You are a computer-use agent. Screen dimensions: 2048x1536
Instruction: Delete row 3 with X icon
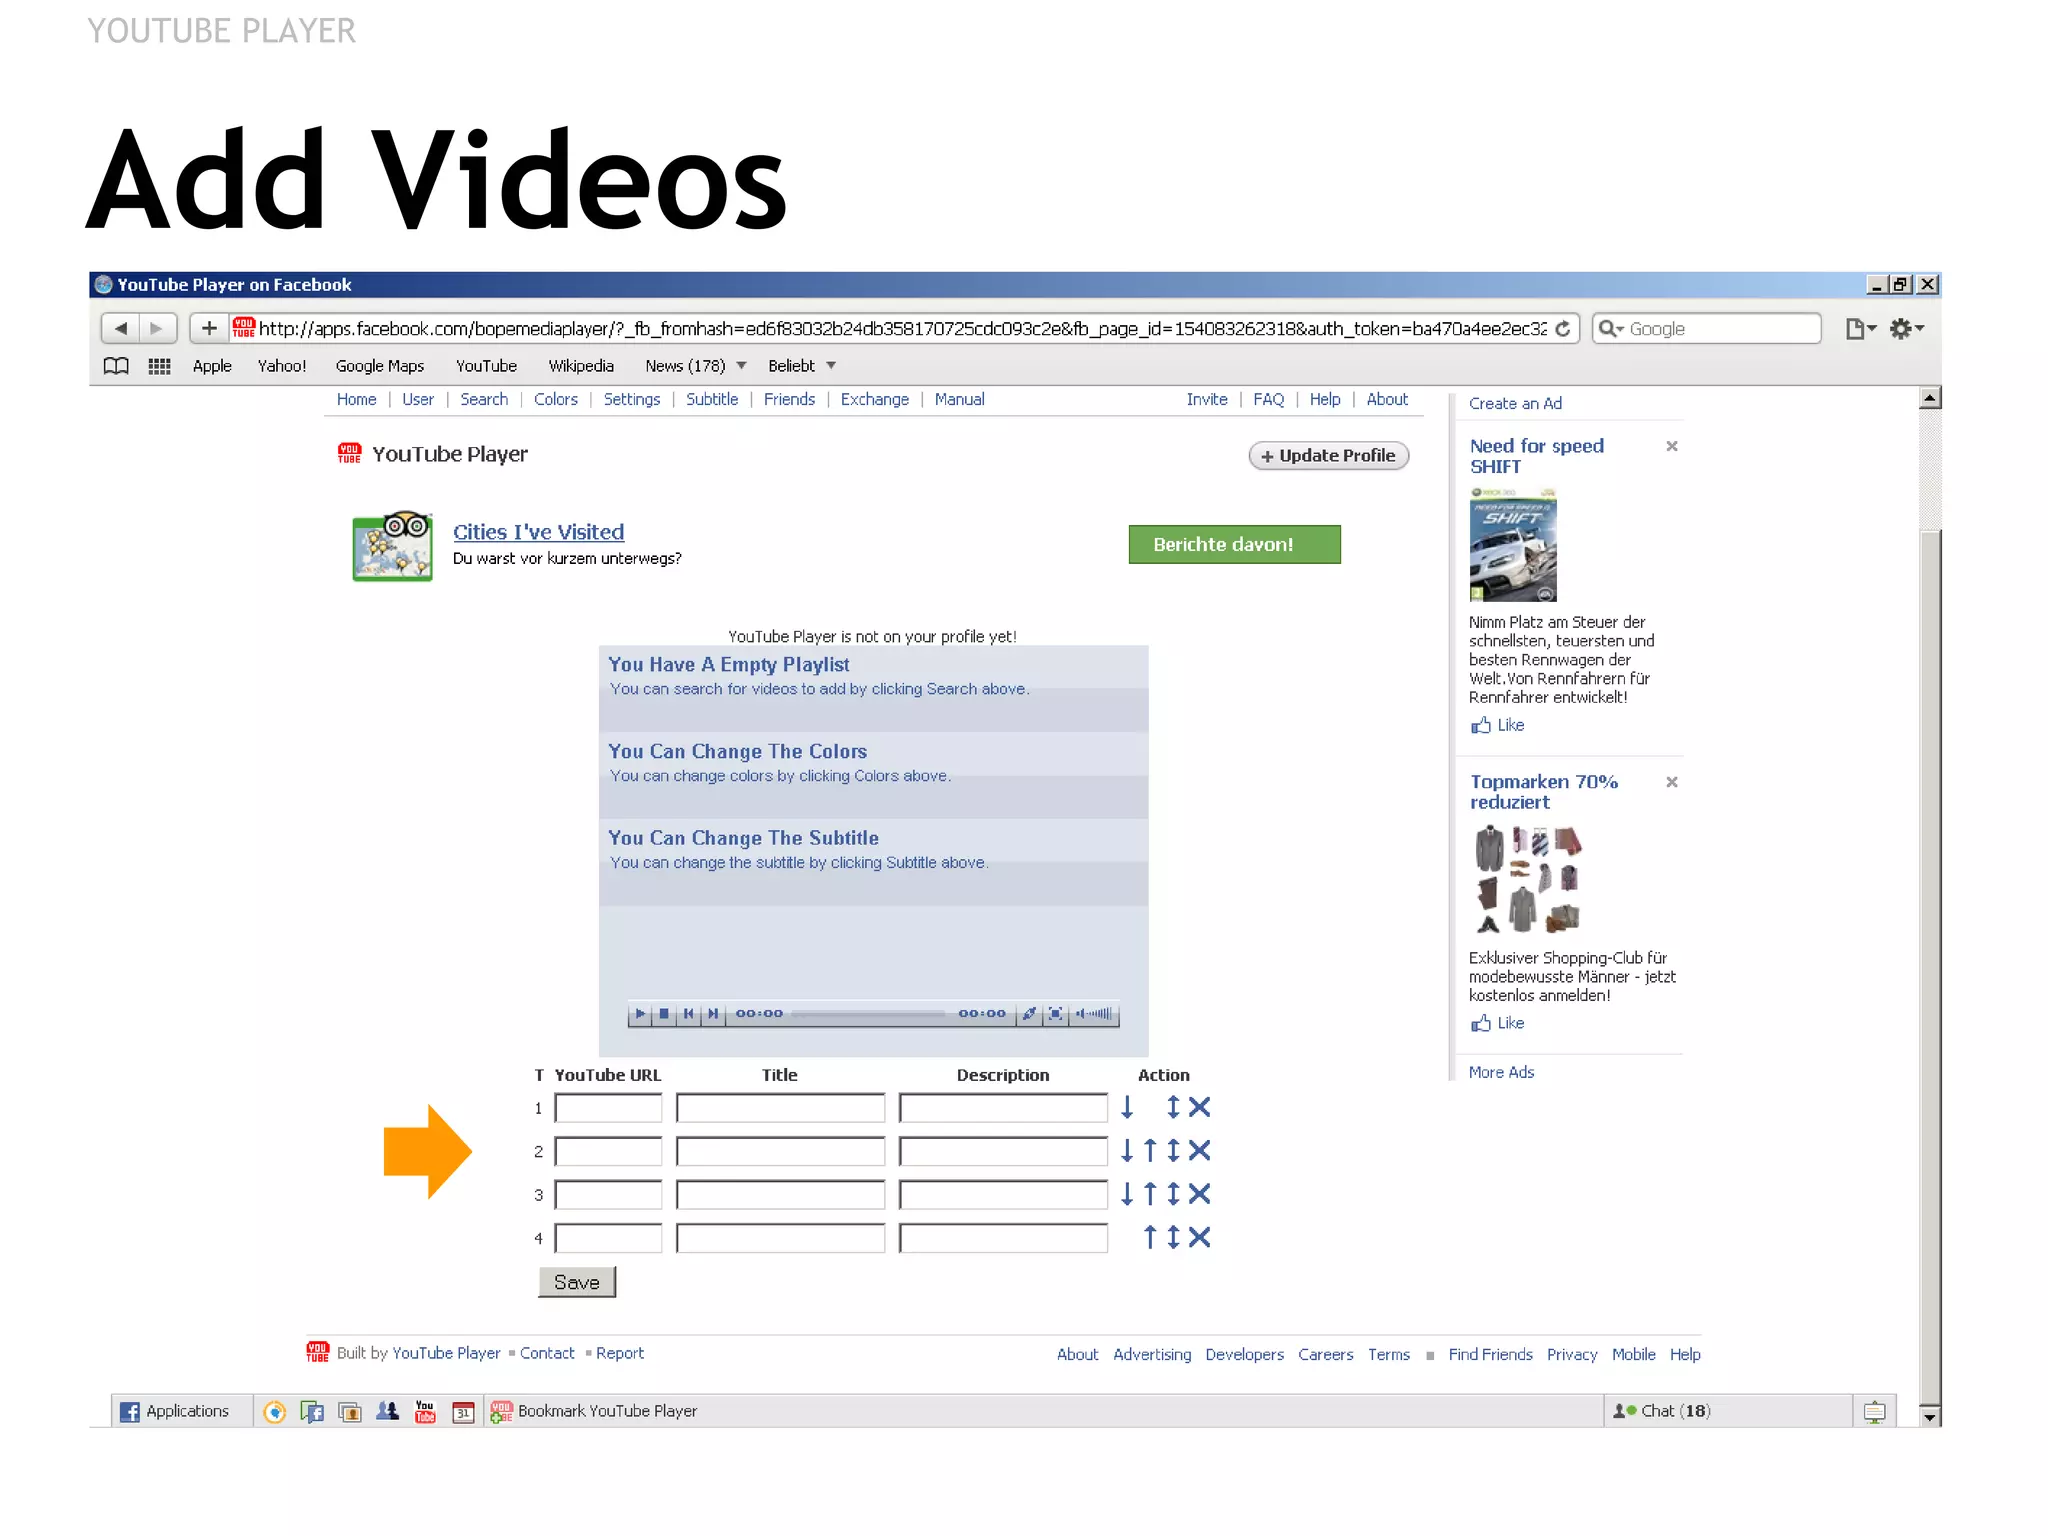[x=1200, y=1194]
